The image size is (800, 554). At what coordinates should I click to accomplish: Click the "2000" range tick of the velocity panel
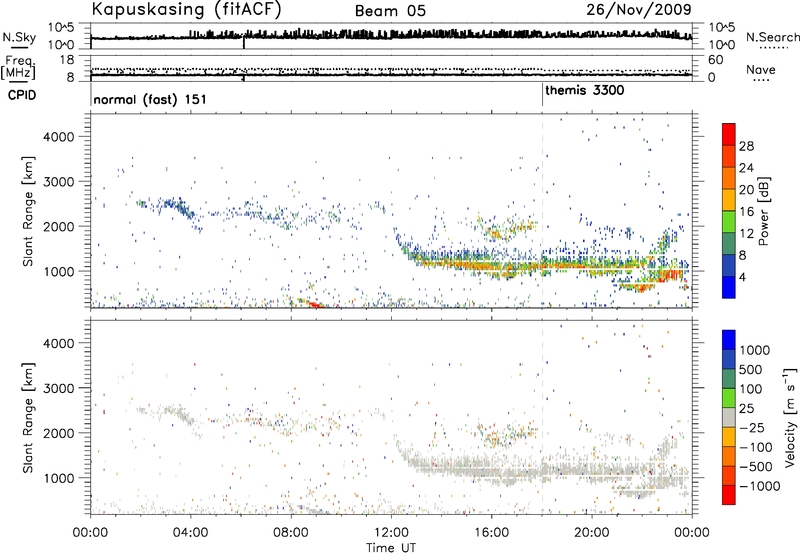tap(59, 433)
